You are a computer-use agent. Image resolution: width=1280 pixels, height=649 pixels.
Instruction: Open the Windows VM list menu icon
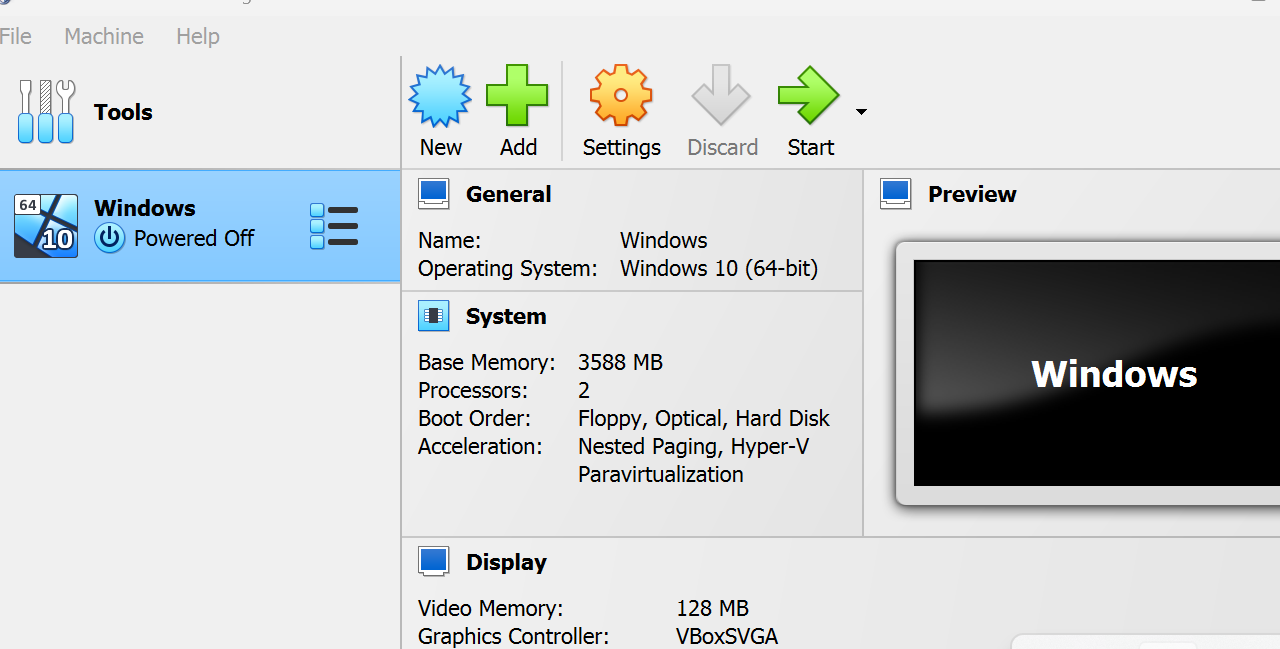[334, 226]
